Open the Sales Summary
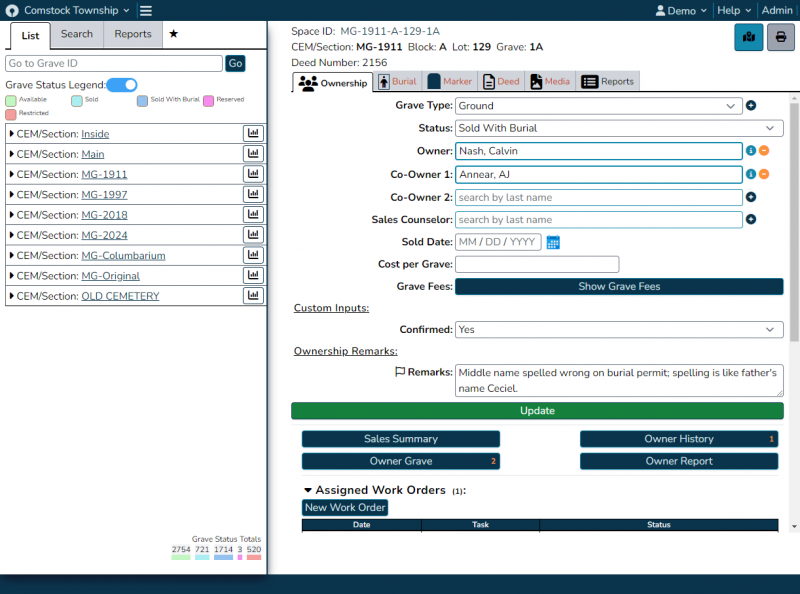Image resolution: width=800 pixels, height=594 pixels. [401, 439]
